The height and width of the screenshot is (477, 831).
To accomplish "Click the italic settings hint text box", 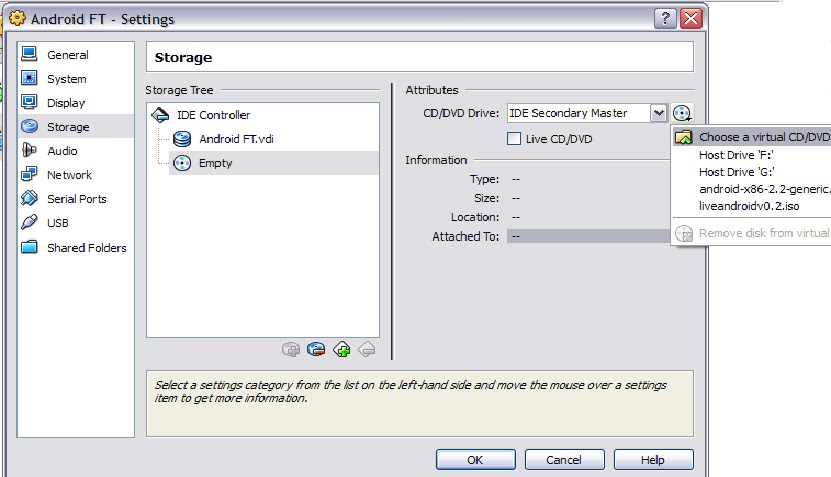I will tap(420, 403).
